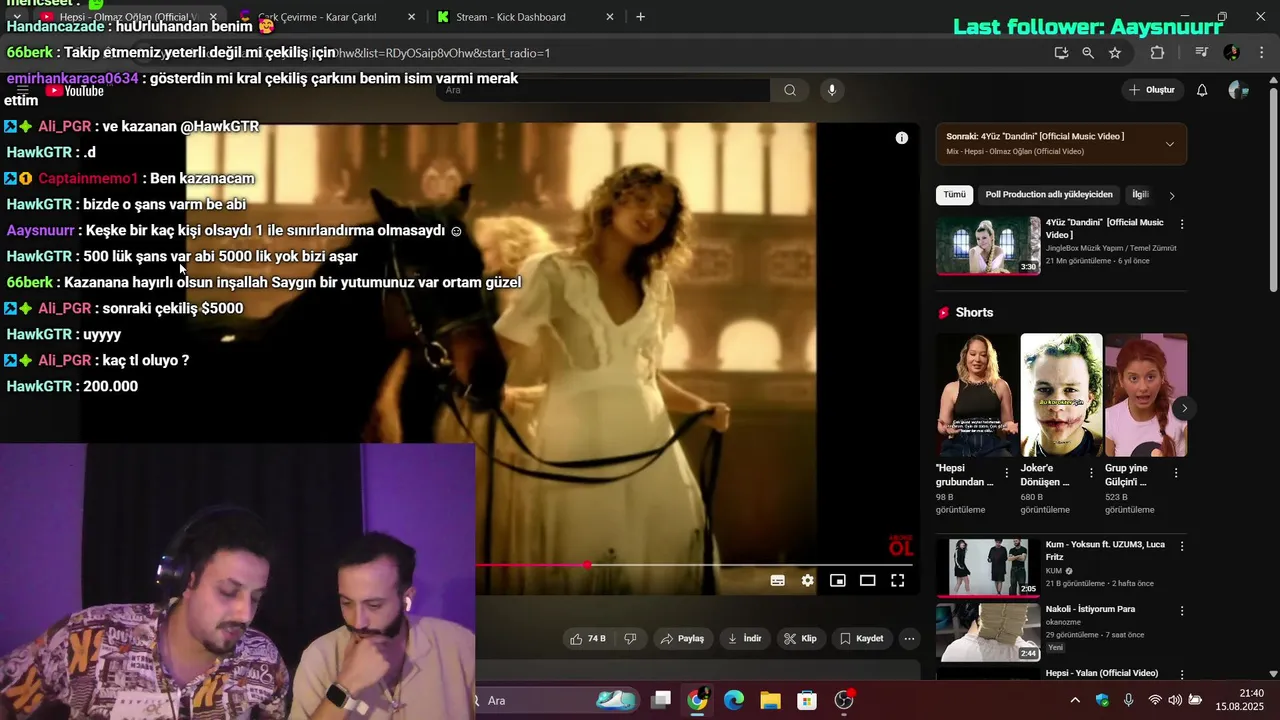1280x720 pixels.
Task: Open options for Joker'e Dönüşen short
Action: coord(1091,473)
